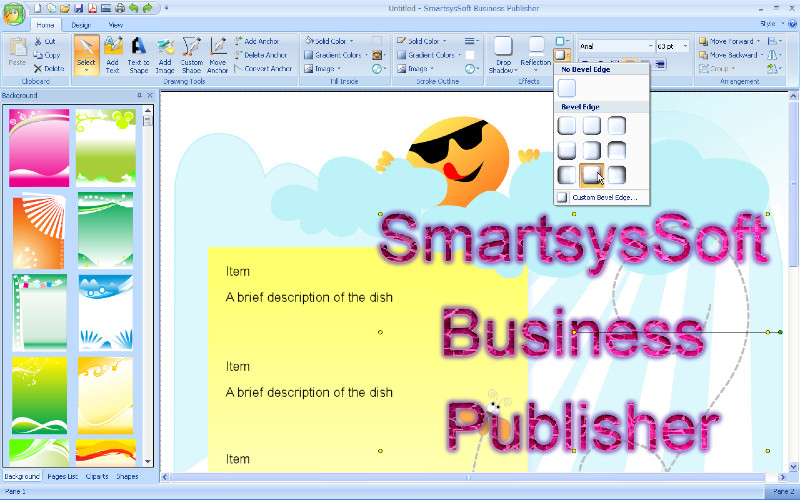The image size is (800, 500).
Task: Customize the Quick Access toolbar arrow
Action: [166, 8]
